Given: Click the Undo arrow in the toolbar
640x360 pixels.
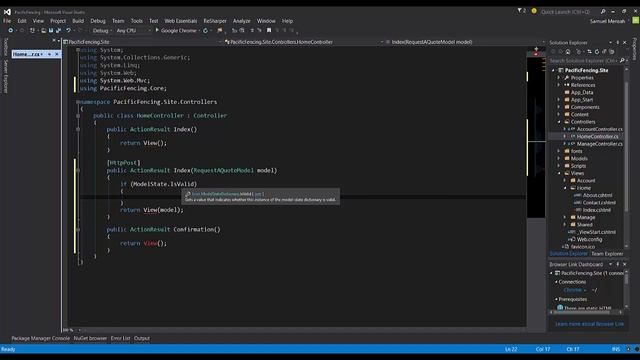Looking at the screenshot, I should (x=69, y=31).
